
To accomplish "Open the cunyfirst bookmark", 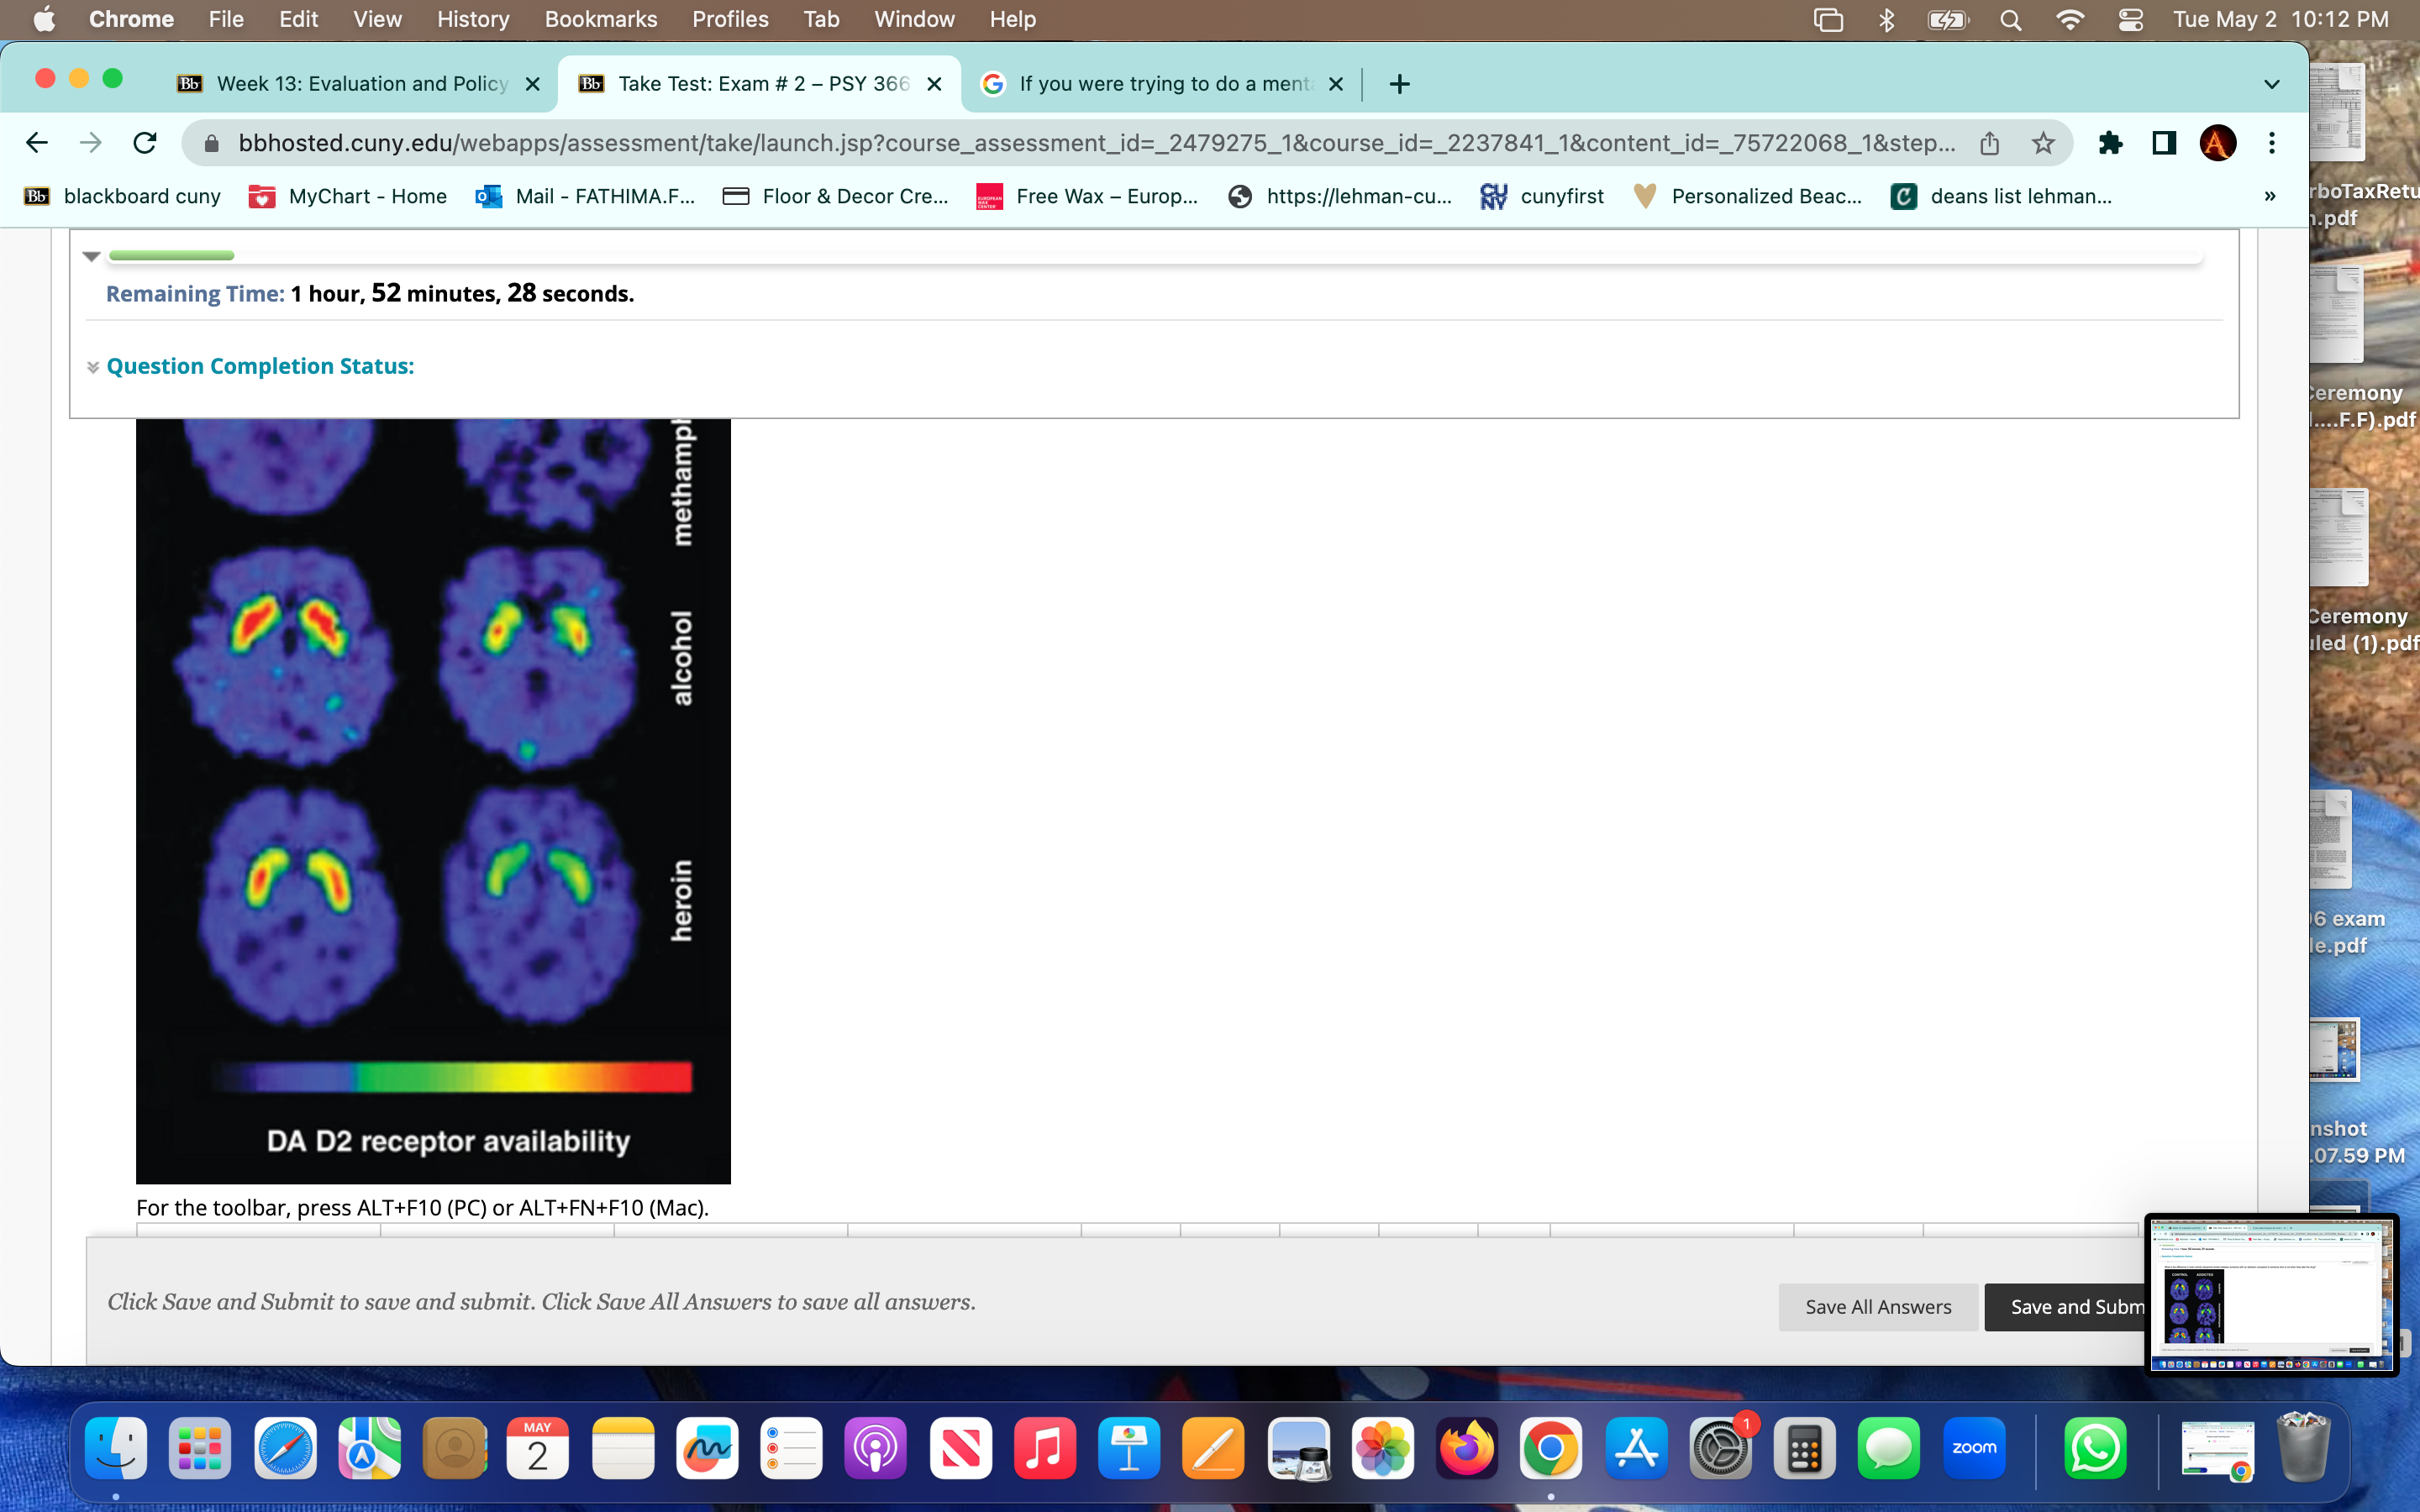I will [x=1543, y=196].
